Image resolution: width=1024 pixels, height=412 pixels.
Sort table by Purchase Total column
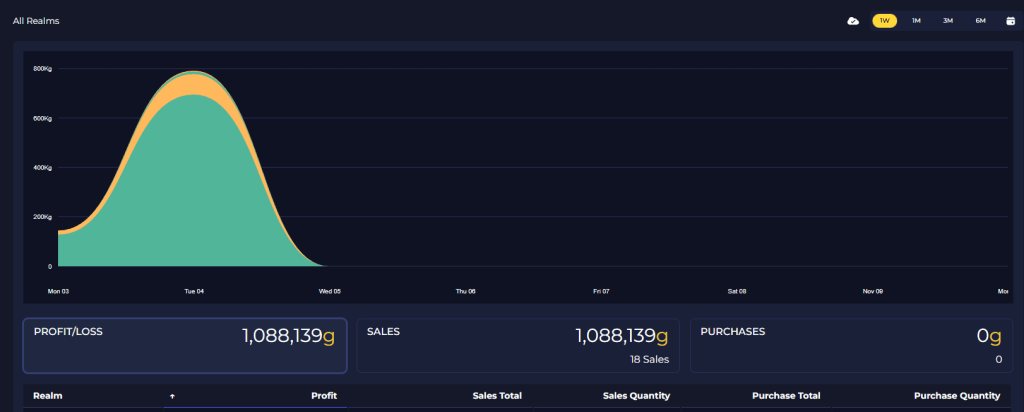tap(788, 396)
